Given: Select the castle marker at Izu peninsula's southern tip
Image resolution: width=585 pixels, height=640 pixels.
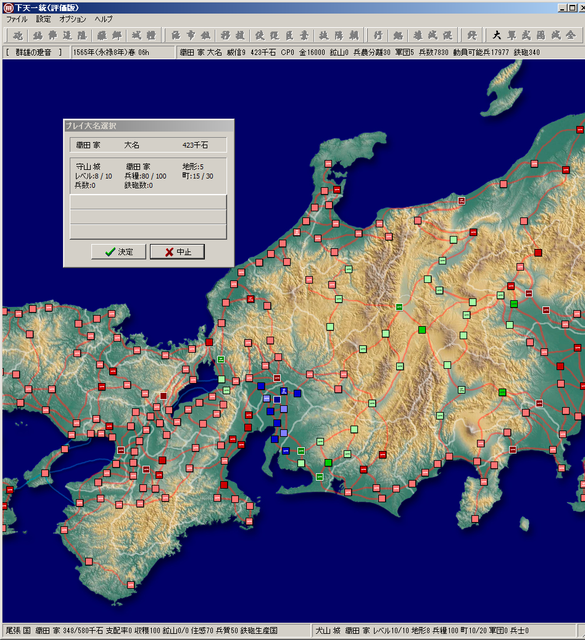Looking at the screenshot, I should [x=475, y=519].
